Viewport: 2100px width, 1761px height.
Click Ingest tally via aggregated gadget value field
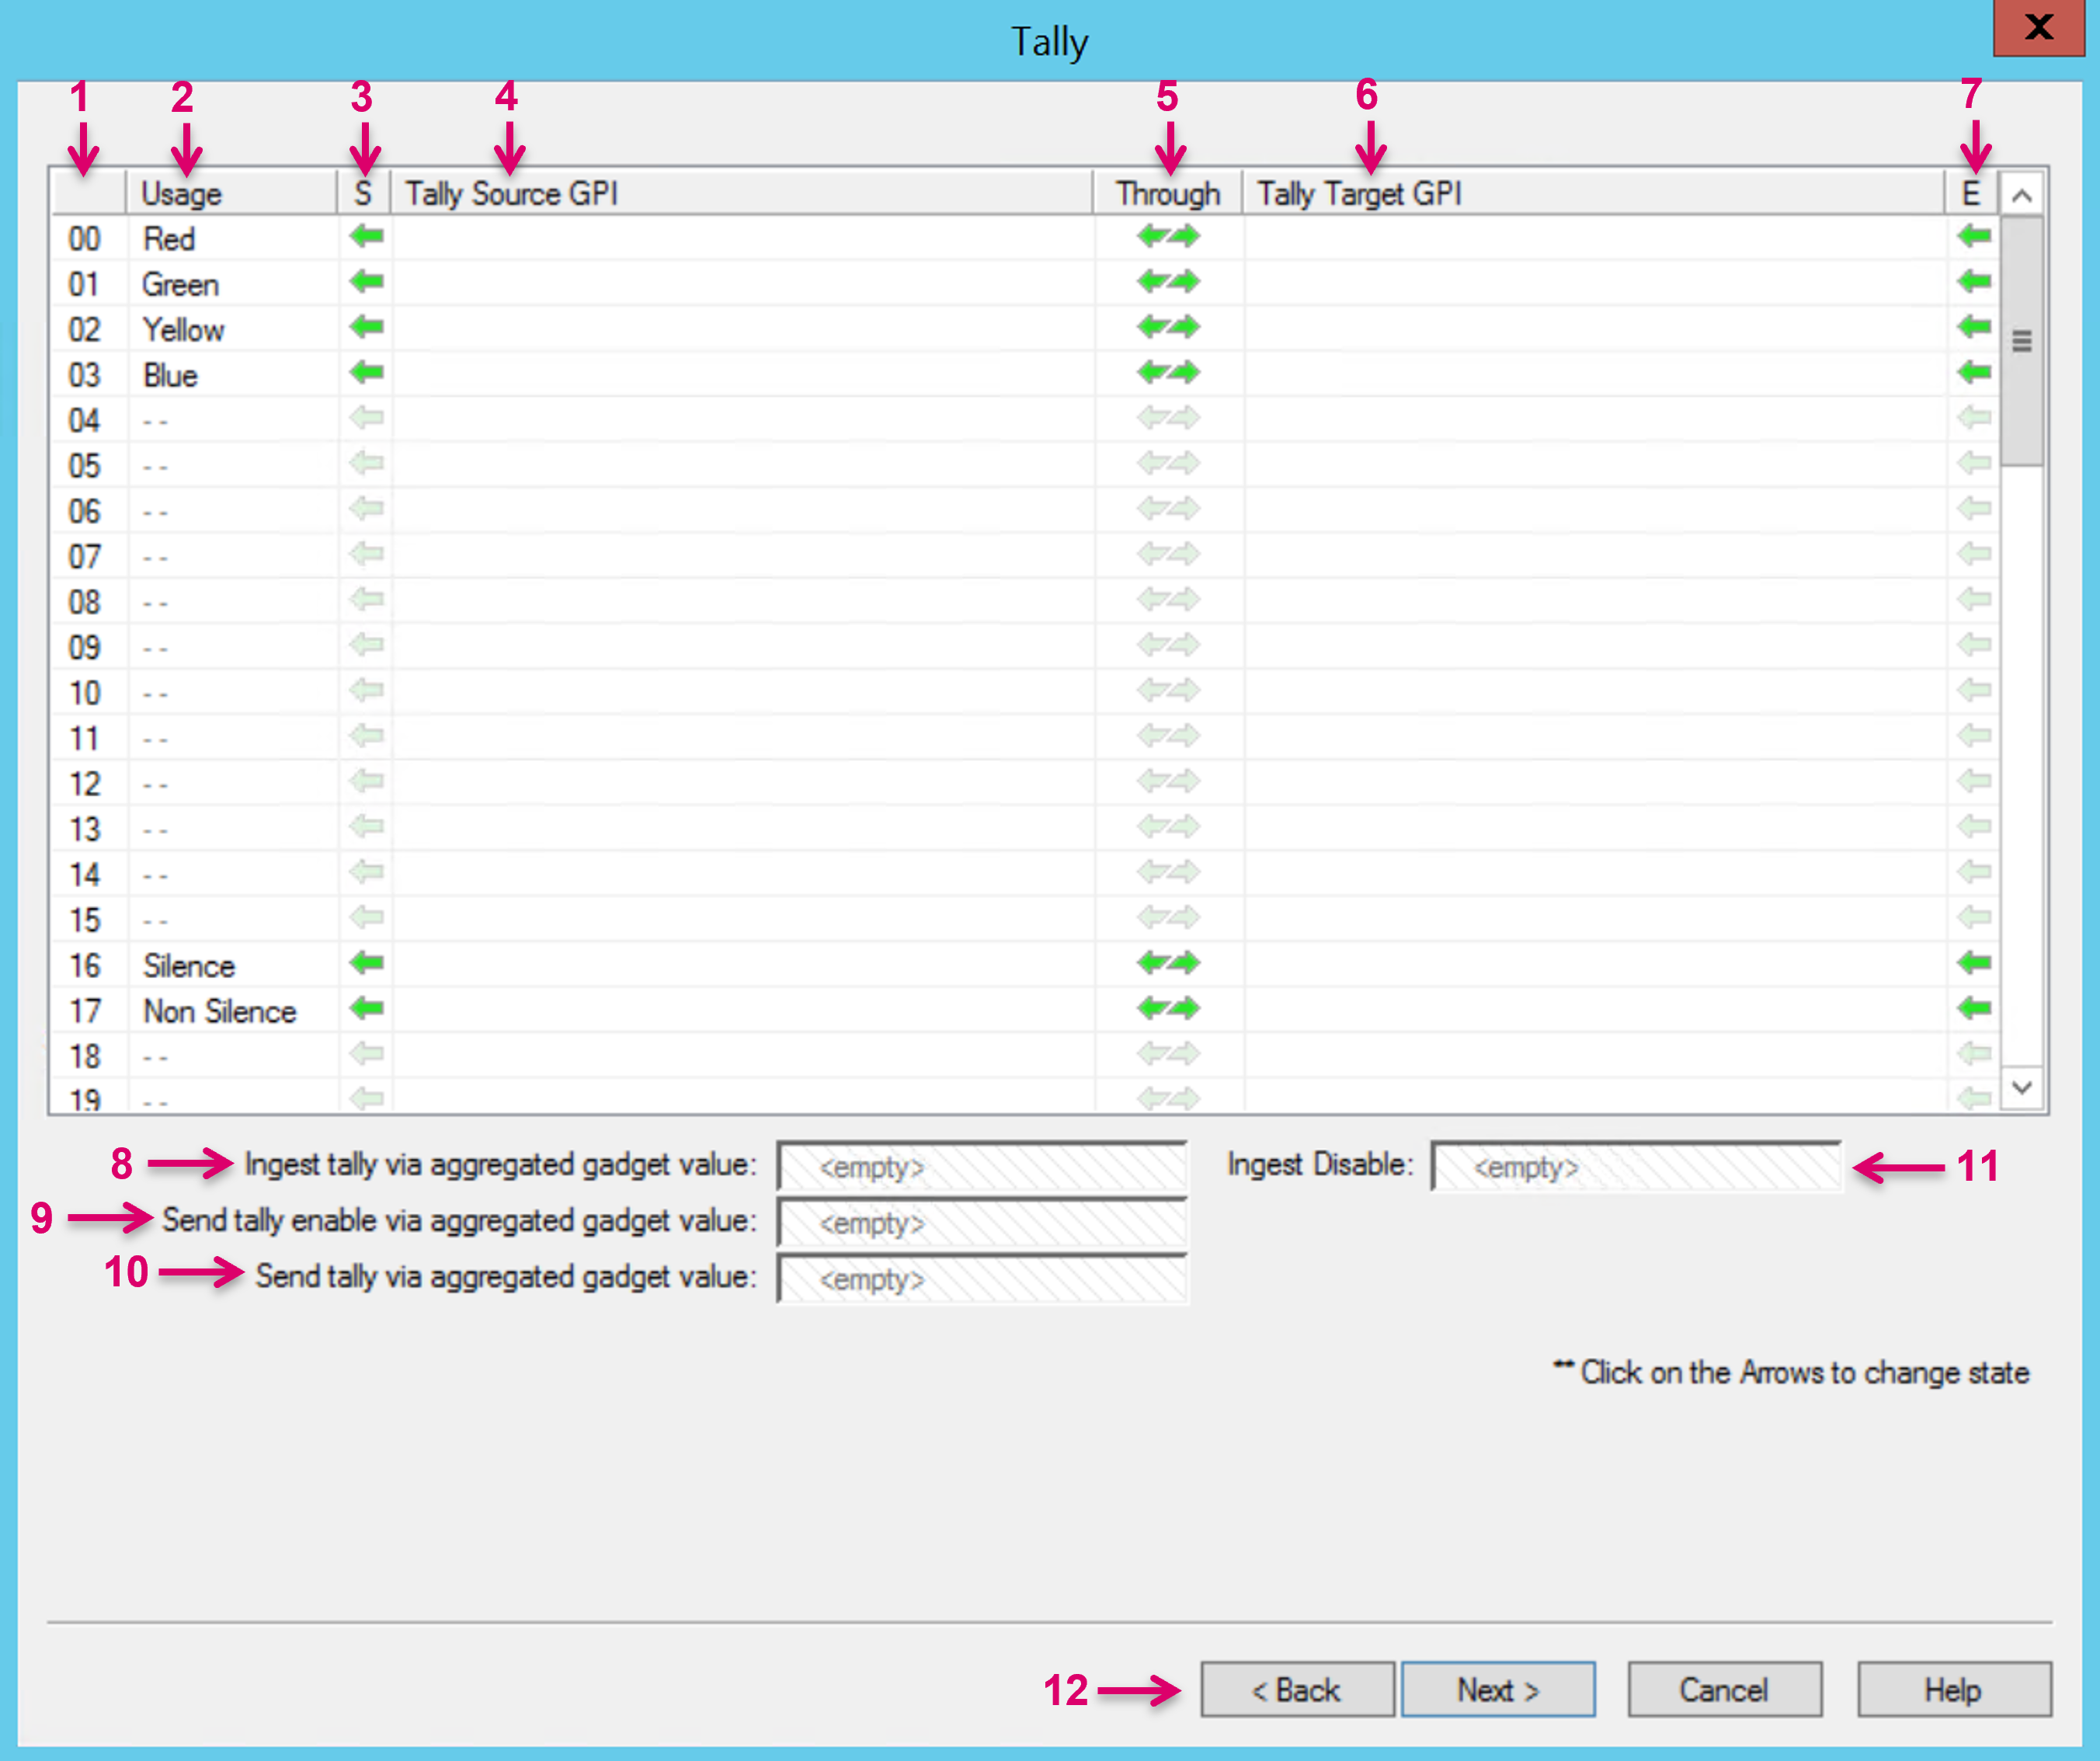click(x=982, y=1166)
